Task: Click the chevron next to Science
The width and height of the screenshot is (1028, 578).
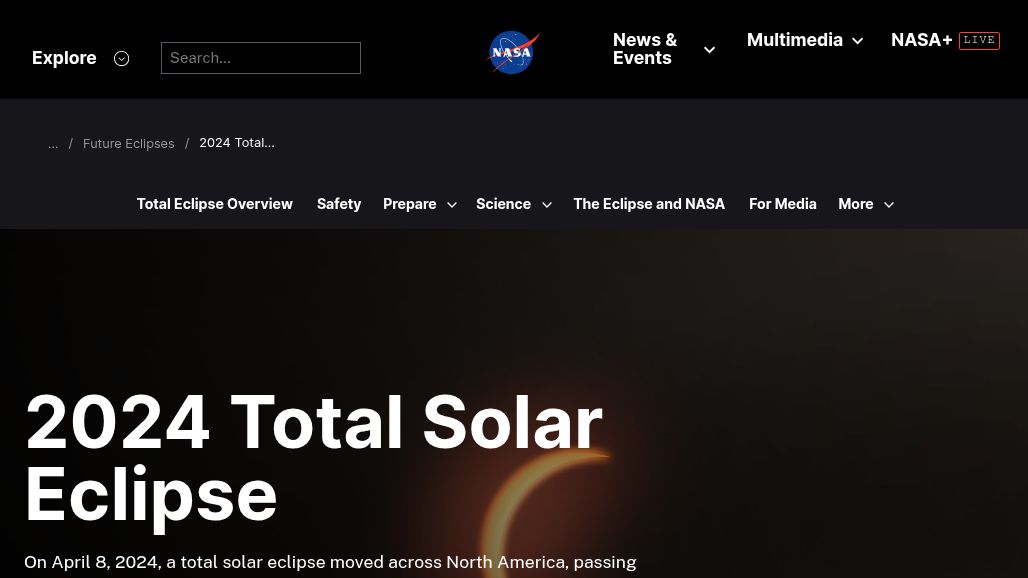Action: 546,204
